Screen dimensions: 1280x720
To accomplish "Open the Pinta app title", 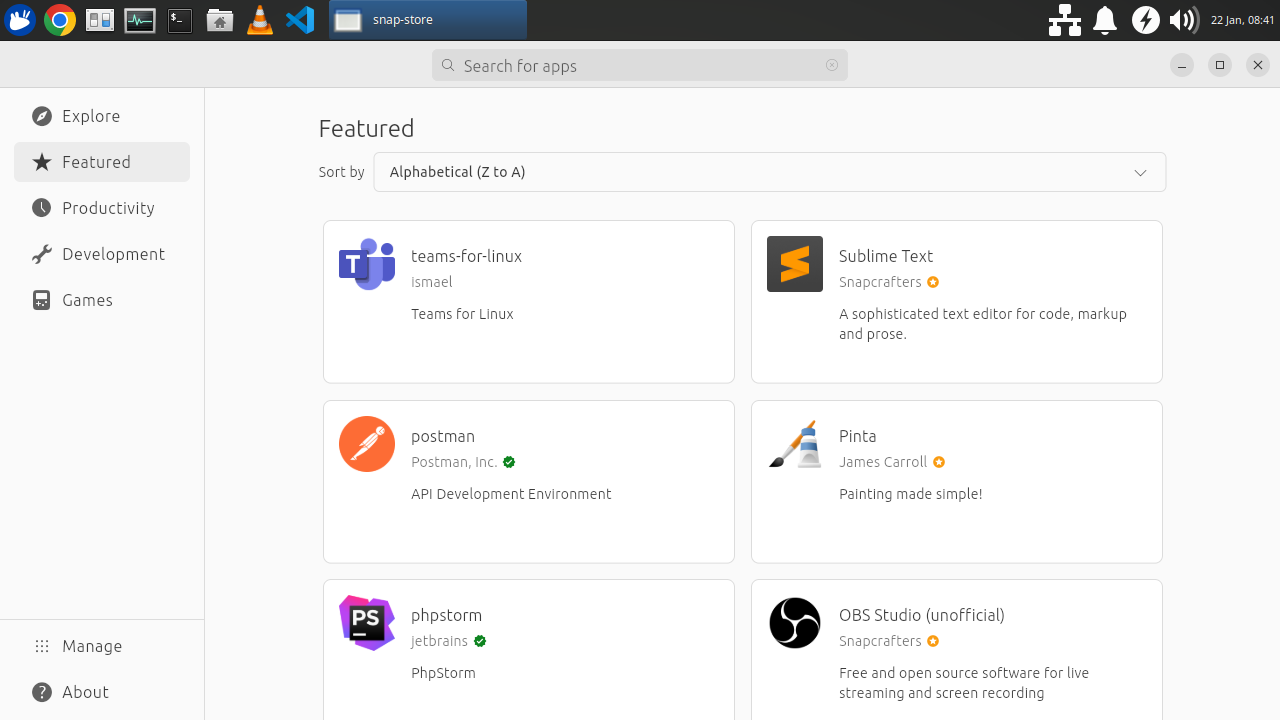I will (x=858, y=436).
